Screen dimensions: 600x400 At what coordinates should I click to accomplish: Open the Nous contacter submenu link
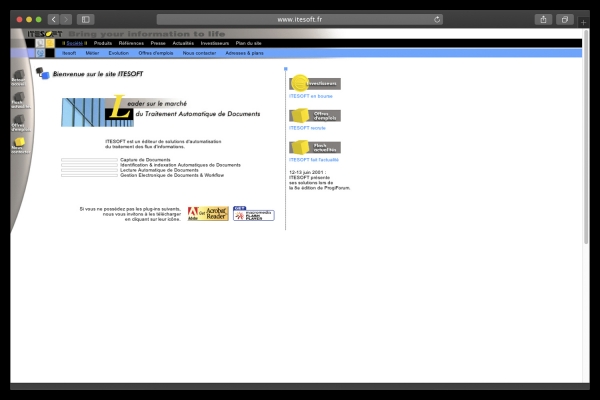[201, 53]
